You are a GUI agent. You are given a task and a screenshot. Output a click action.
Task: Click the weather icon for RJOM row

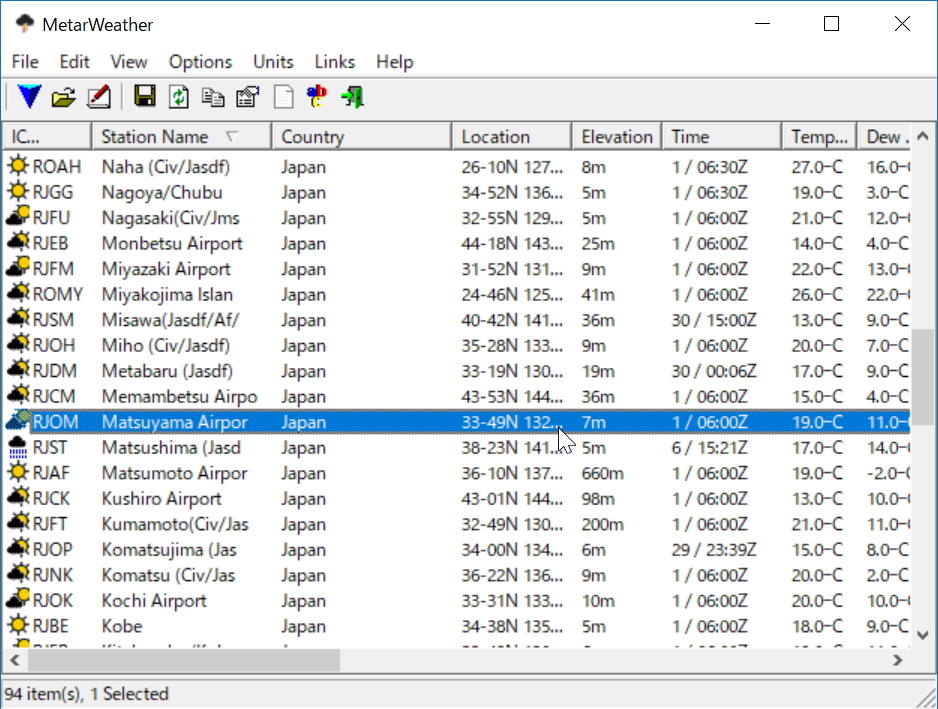(x=18, y=421)
